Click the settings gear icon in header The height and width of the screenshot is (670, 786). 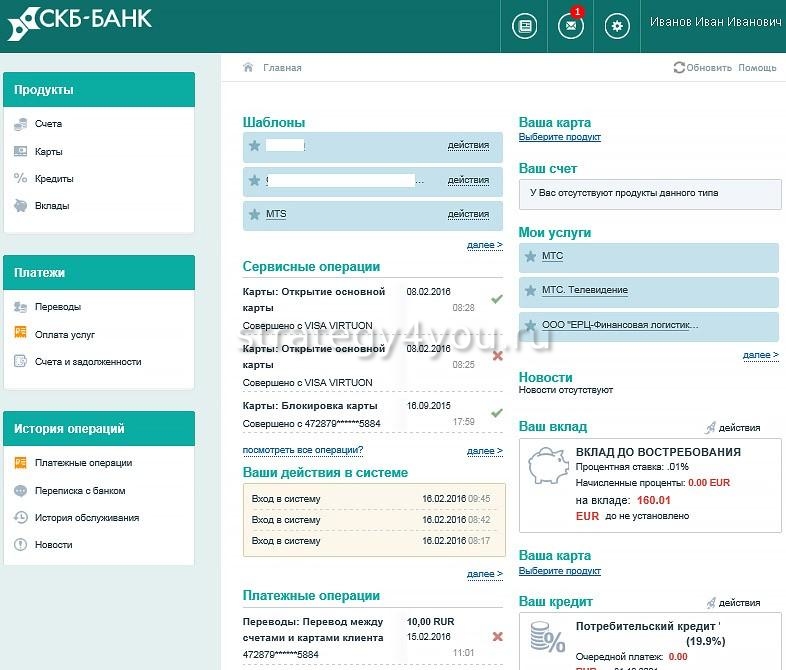point(619,27)
